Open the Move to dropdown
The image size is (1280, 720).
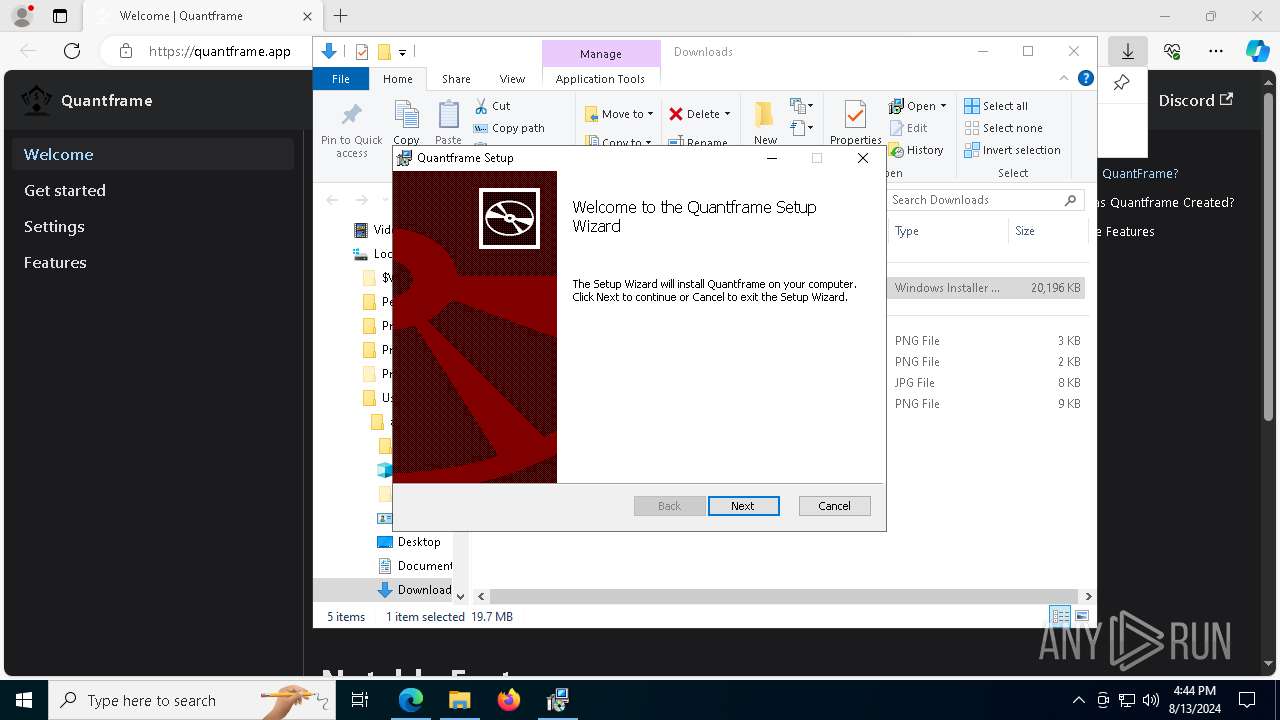tap(619, 114)
